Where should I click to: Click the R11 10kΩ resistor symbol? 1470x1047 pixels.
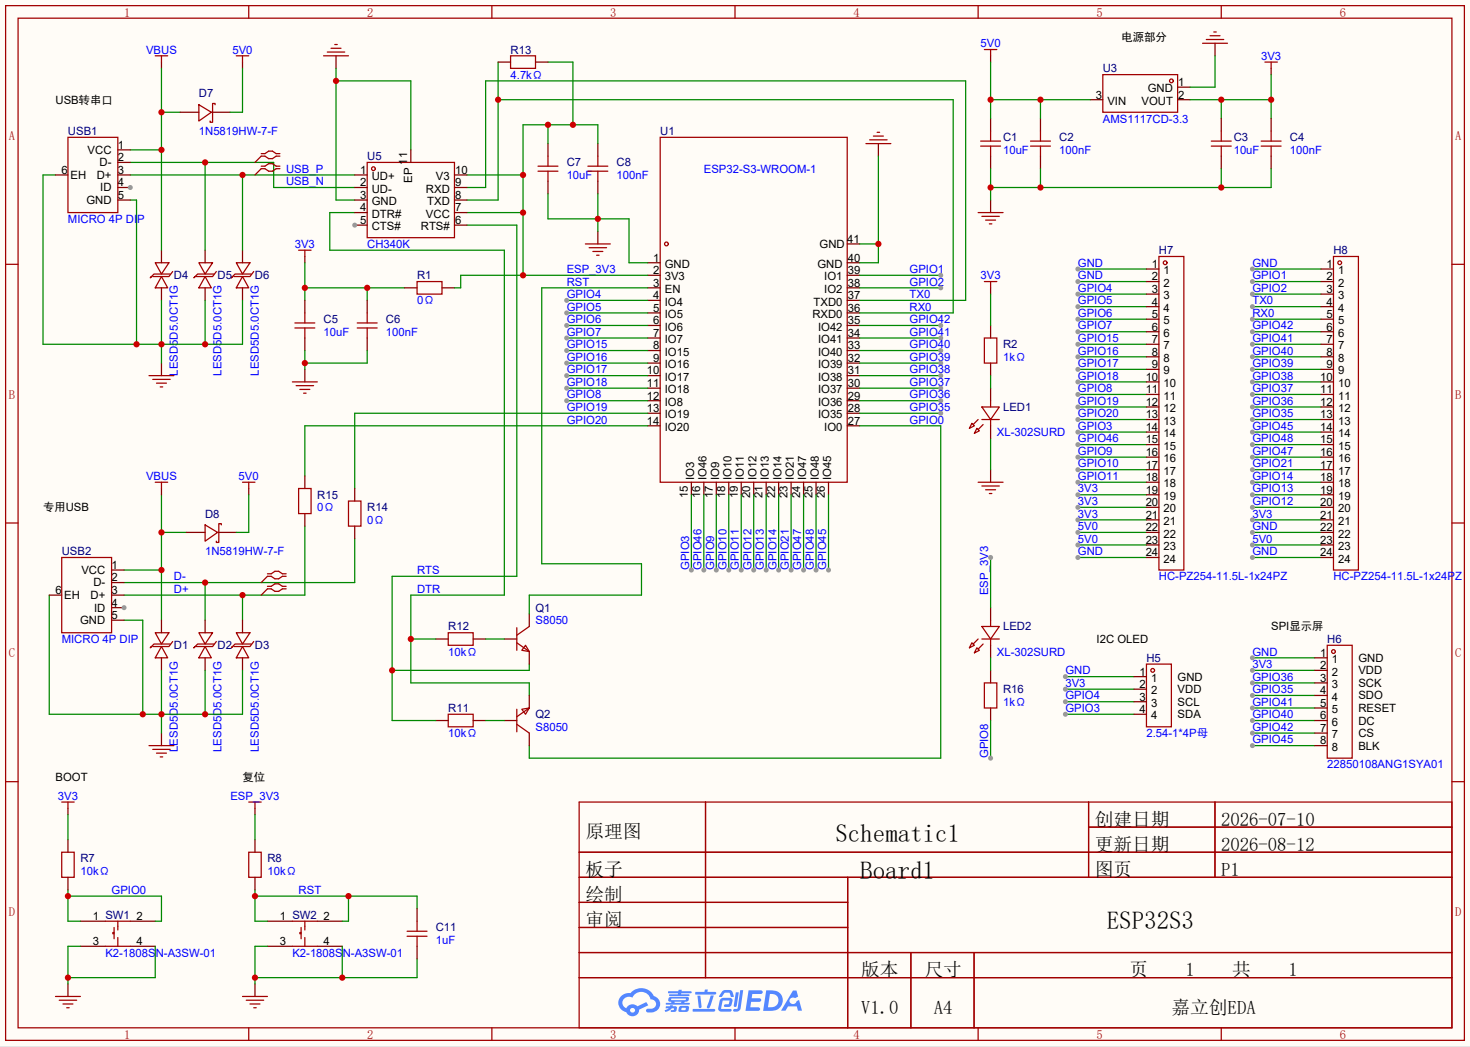pyautogui.click(x=461, y=720)
